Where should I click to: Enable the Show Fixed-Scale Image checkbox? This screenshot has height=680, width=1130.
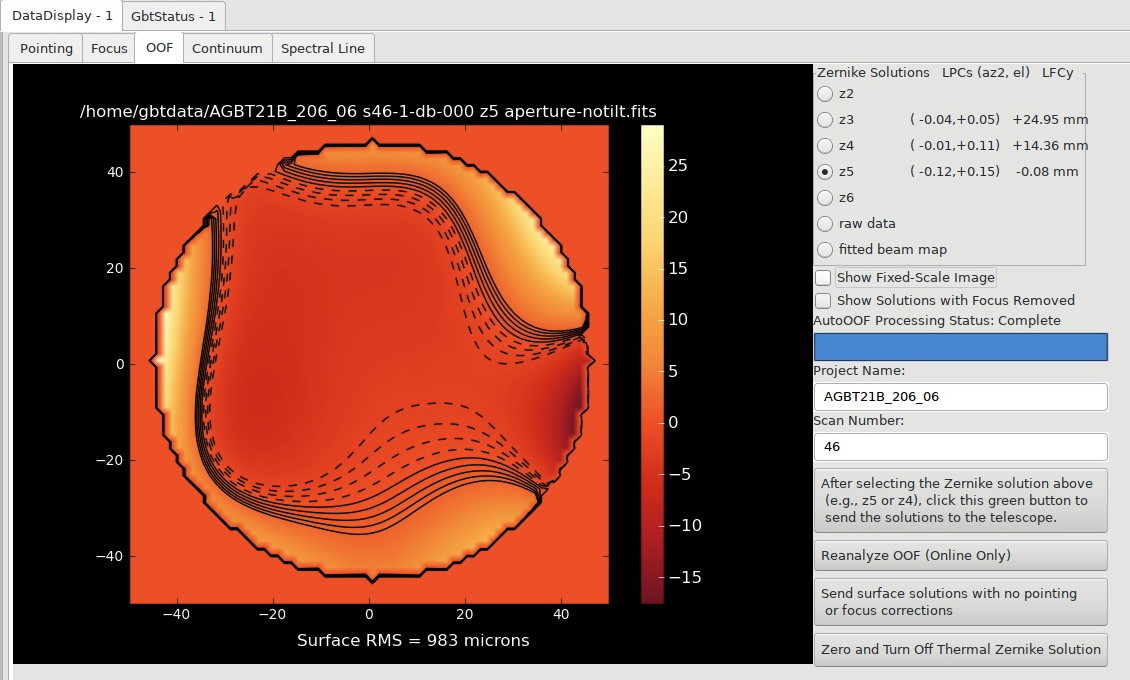823,277
